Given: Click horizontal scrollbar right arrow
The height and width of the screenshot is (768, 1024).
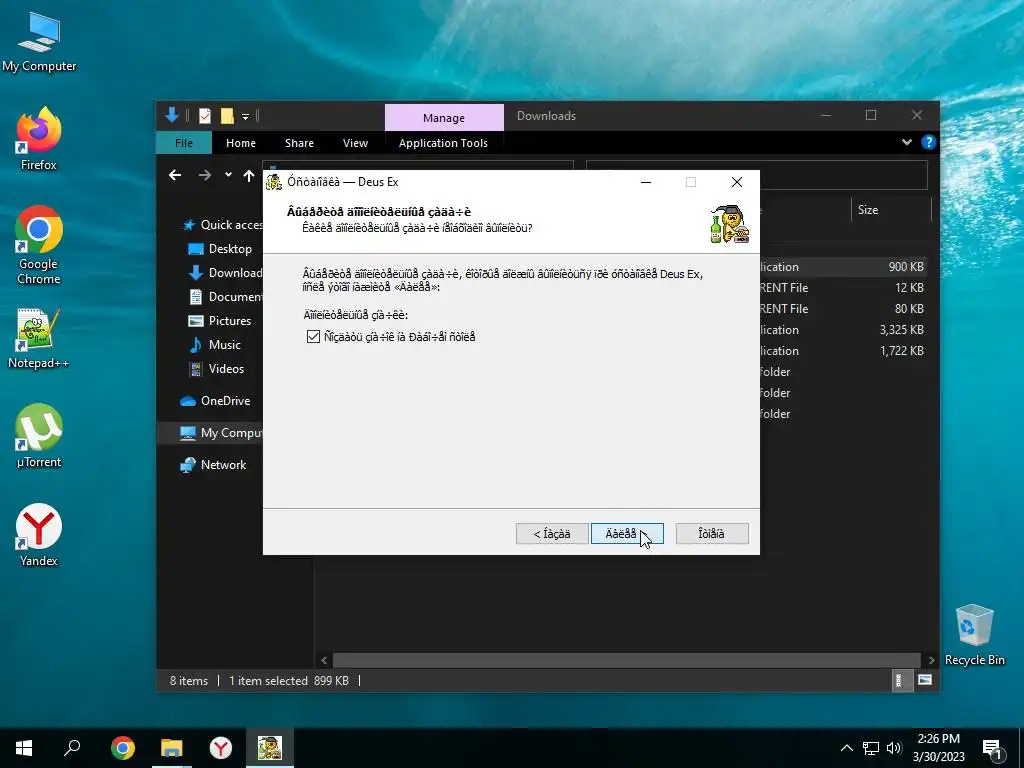Looking at the screenshot, I should coord(931,660).
